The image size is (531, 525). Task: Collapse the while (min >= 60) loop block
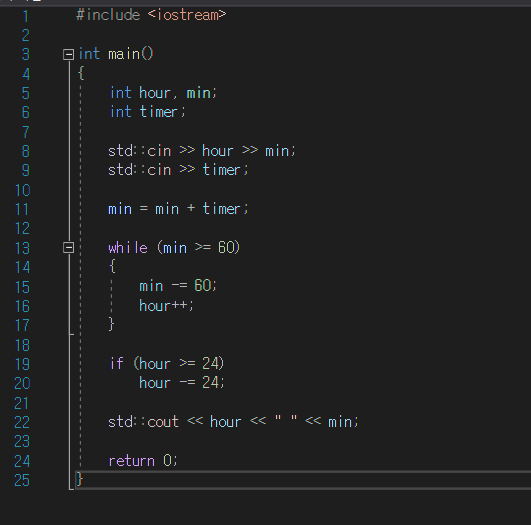coord(69,248)
